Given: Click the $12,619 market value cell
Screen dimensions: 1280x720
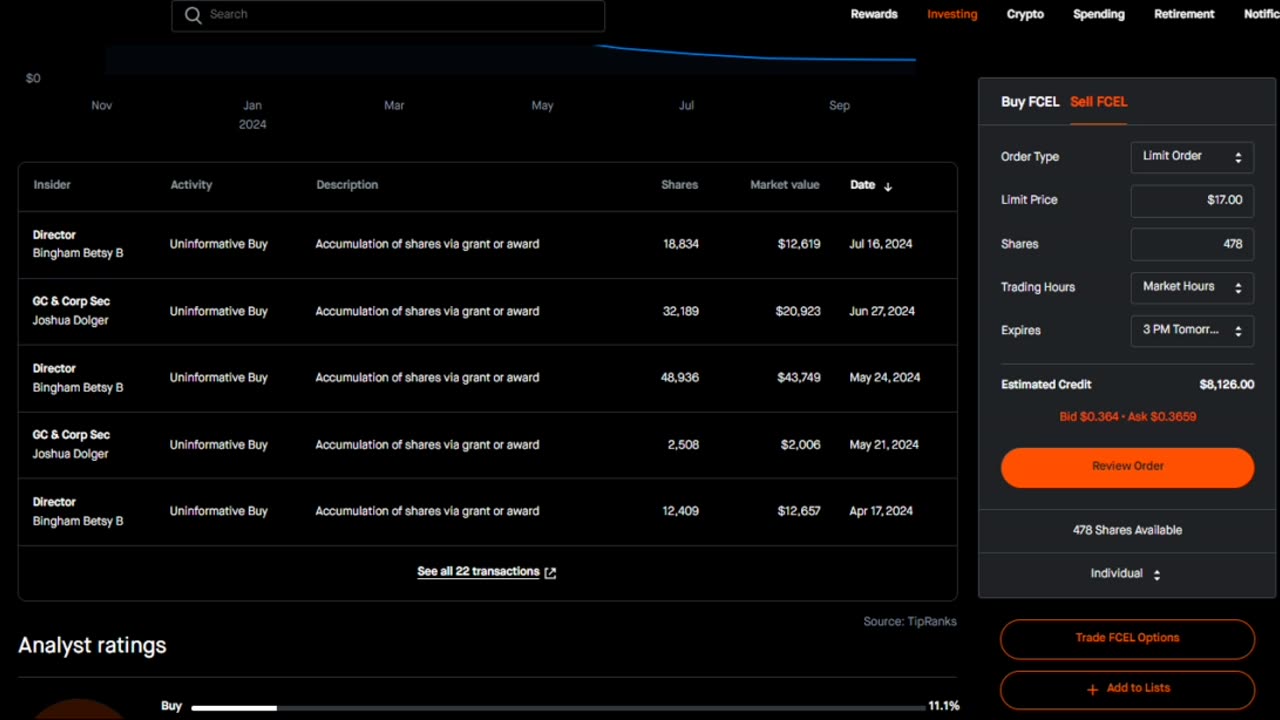Looking at the screenshot, I should point(799,244).
